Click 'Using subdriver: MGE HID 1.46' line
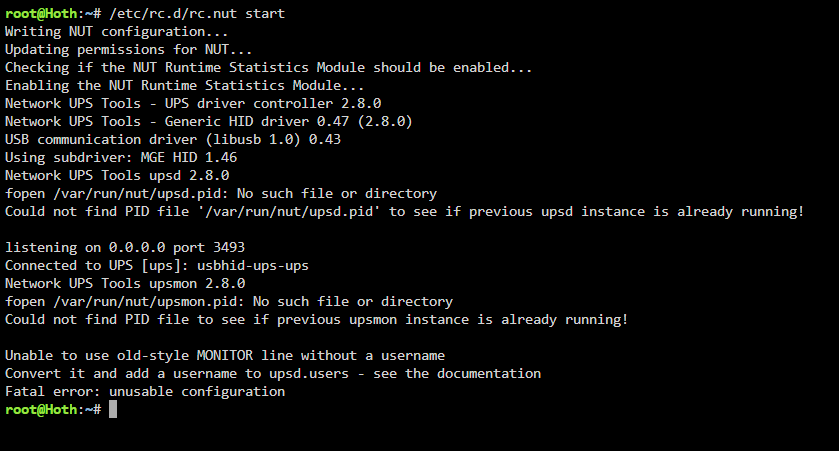Screen dimensions: 839x451 tap(121, 157)
